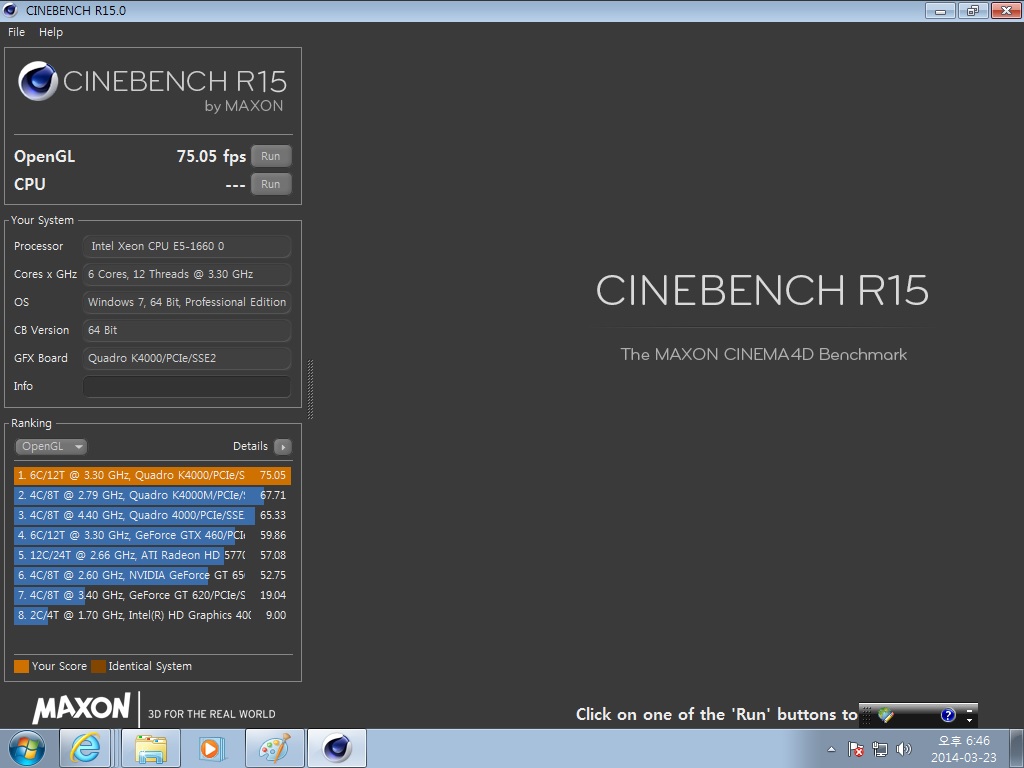Select ranking row 4 with GeForce GTX 460
The image size is (1024, 768).
pos(152,536)
